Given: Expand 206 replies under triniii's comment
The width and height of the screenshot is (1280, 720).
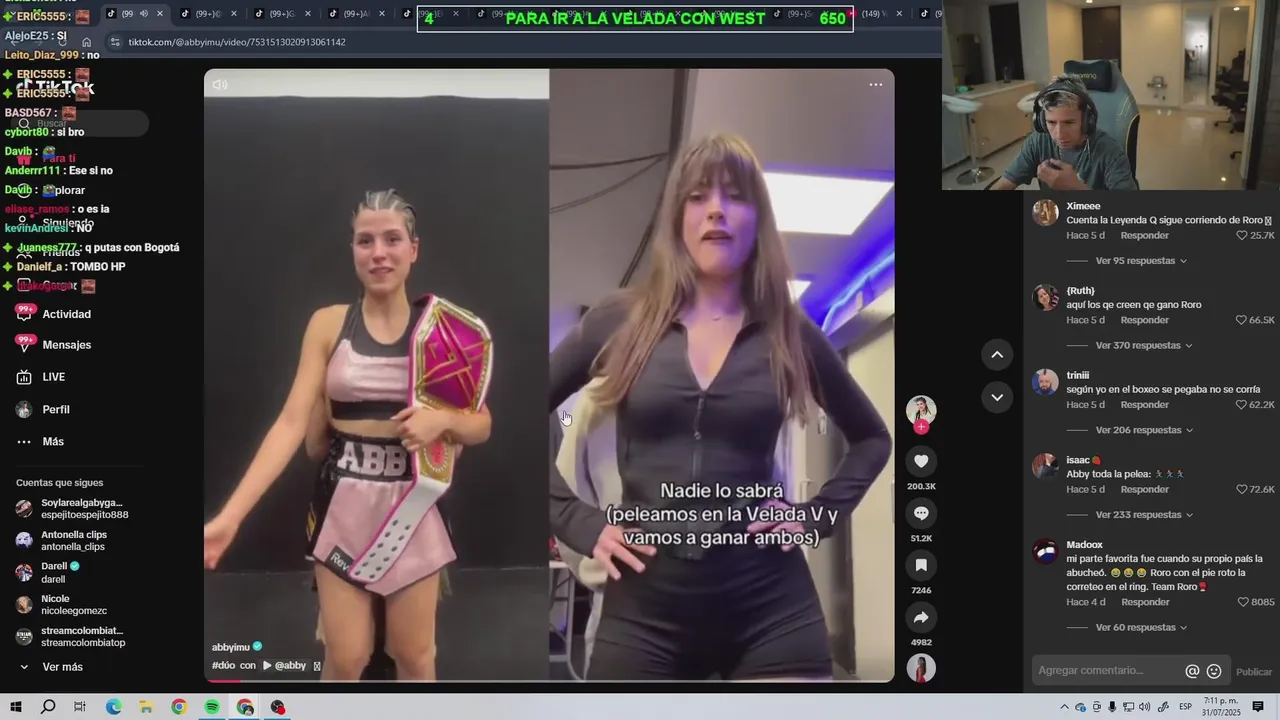Looking at the screenshot, I should (x=1144, y=430).
